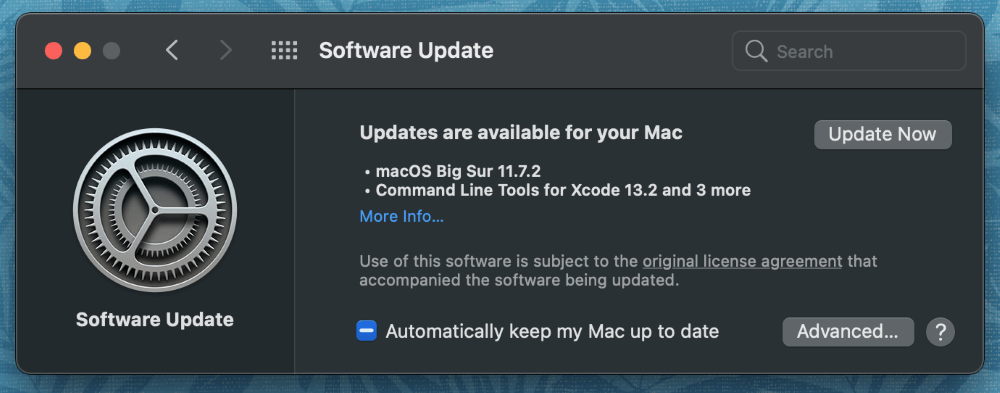Open the original license agreement link
Image resolution: width=1000 pixels, height=393 pixels.
[742, 262]
